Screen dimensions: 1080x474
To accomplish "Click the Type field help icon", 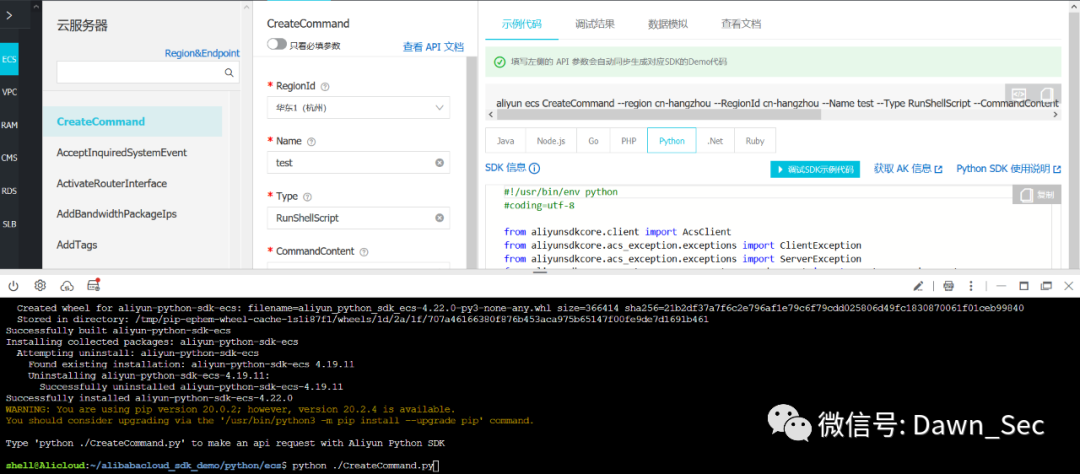I will (307, 196).
